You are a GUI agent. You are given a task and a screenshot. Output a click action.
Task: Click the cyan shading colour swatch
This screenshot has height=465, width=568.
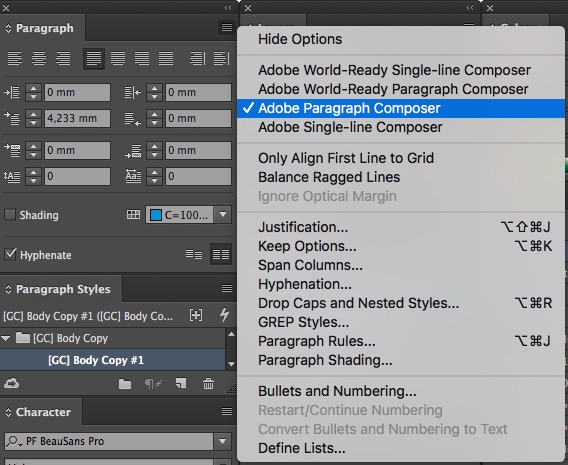(156, 215)
